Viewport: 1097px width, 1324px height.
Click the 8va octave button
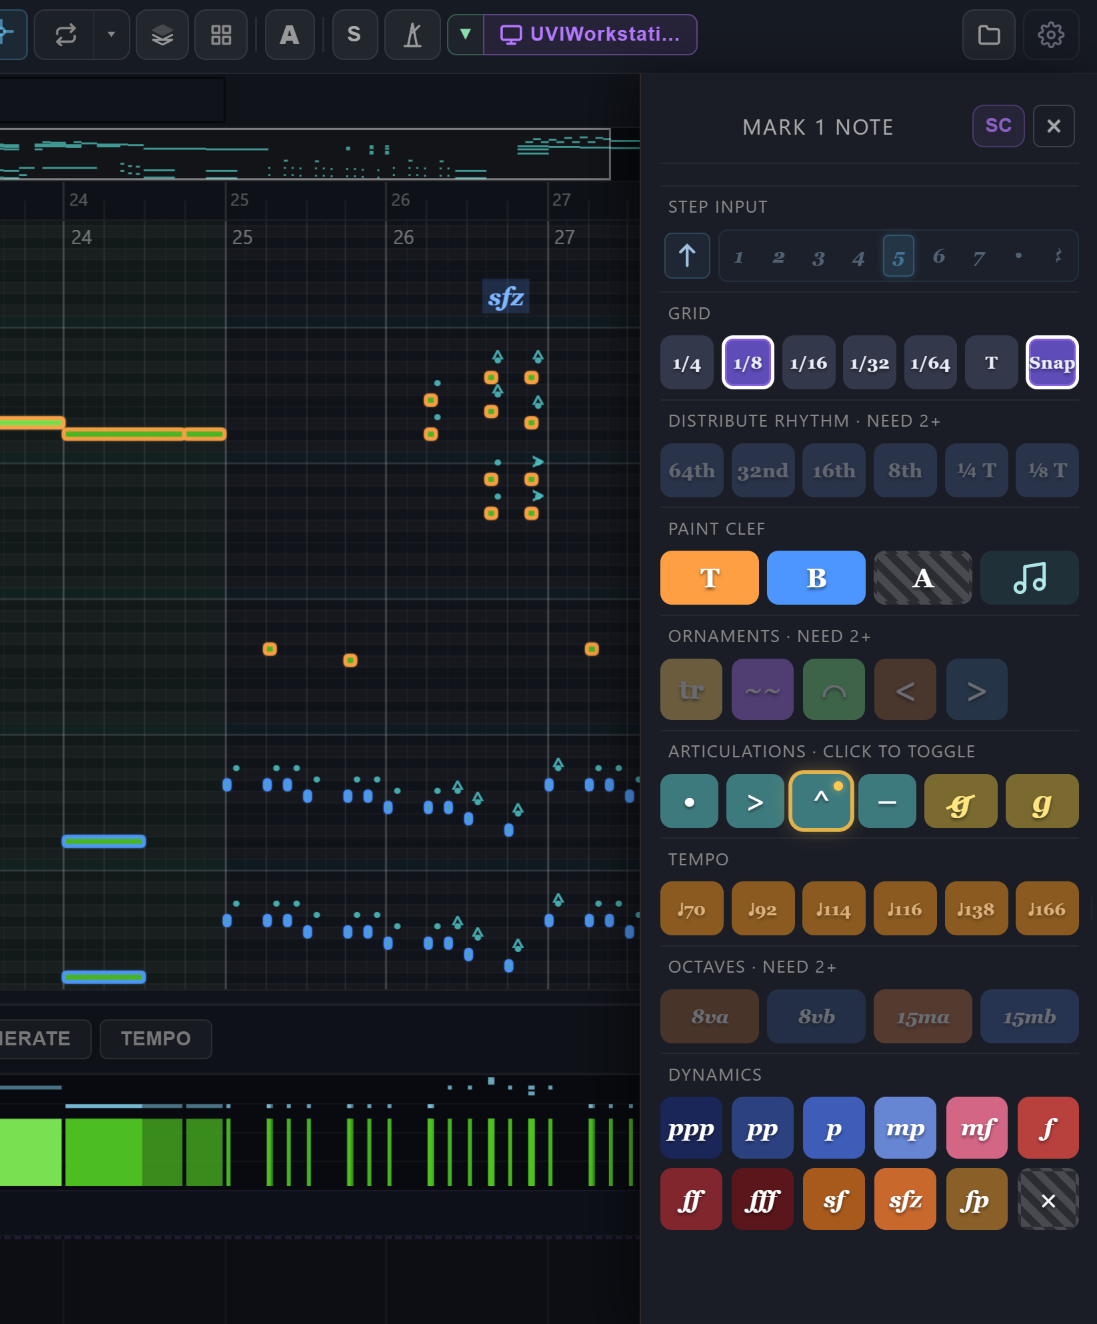tap(710, 1016)
